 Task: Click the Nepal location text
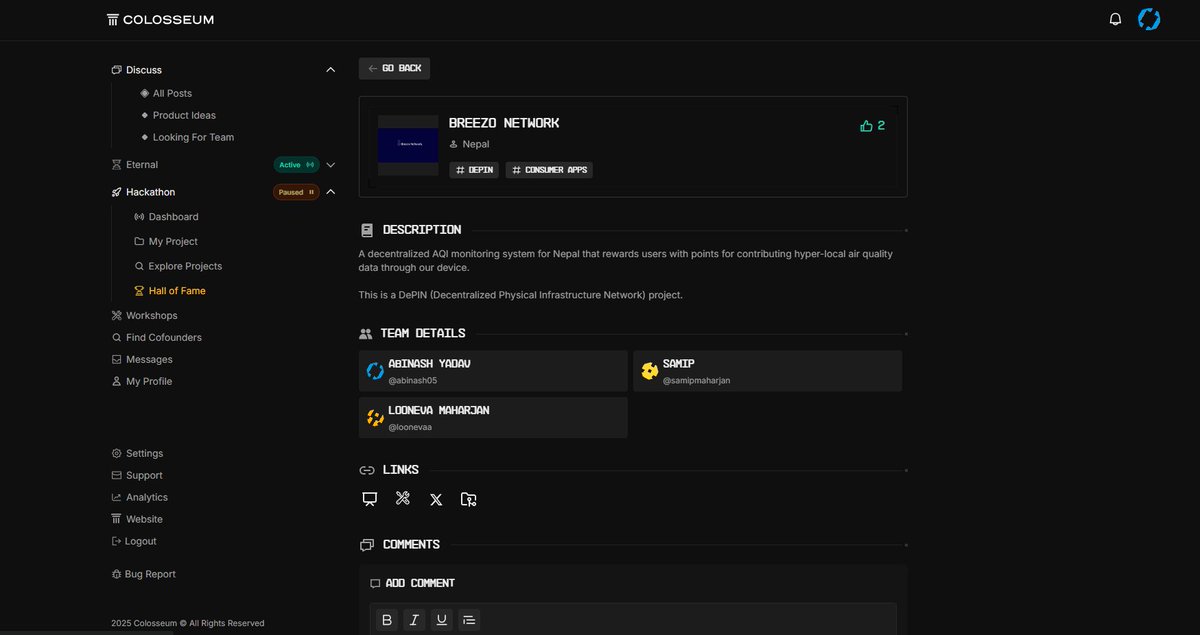coord(476,145)
